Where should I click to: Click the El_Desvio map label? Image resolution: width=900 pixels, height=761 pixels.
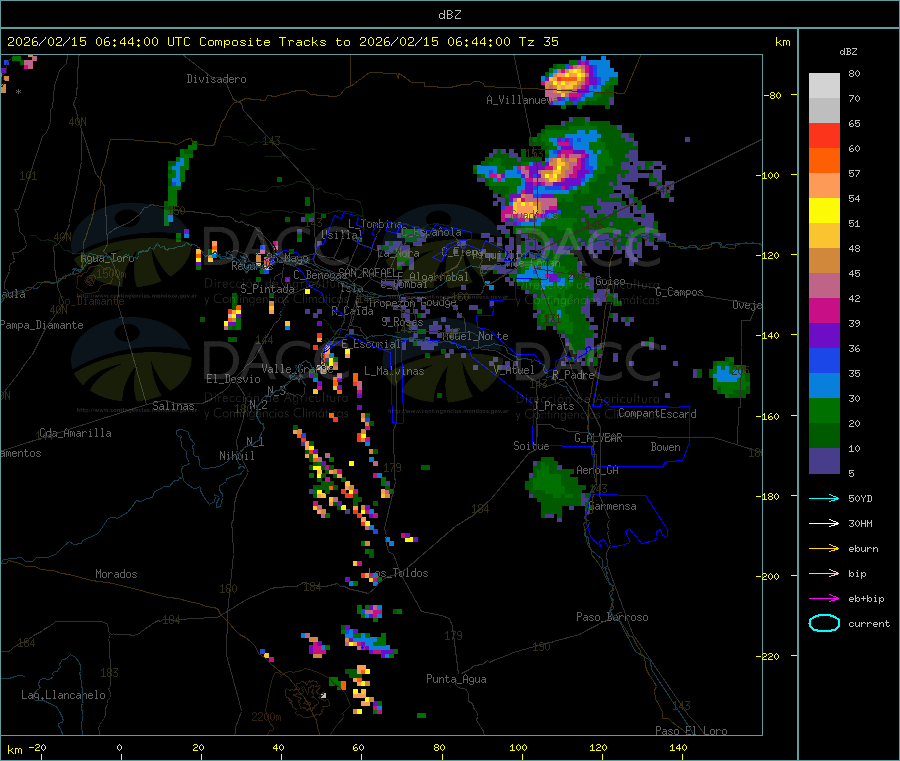233,379
